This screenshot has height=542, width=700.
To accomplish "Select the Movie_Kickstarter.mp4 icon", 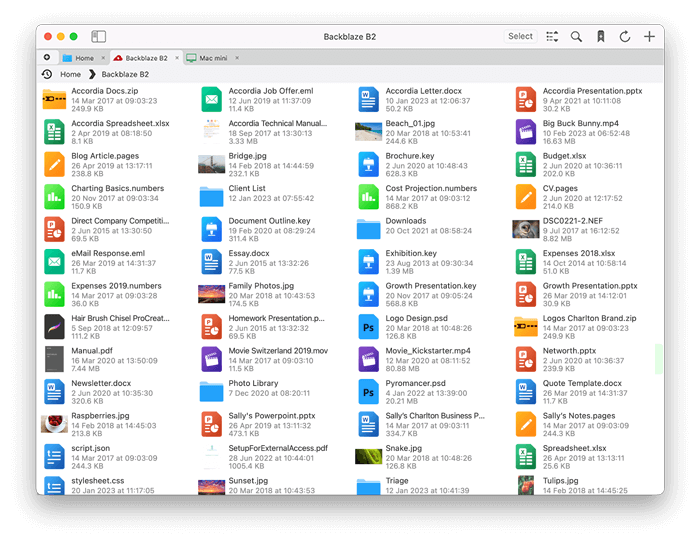I will pos(368,359).
